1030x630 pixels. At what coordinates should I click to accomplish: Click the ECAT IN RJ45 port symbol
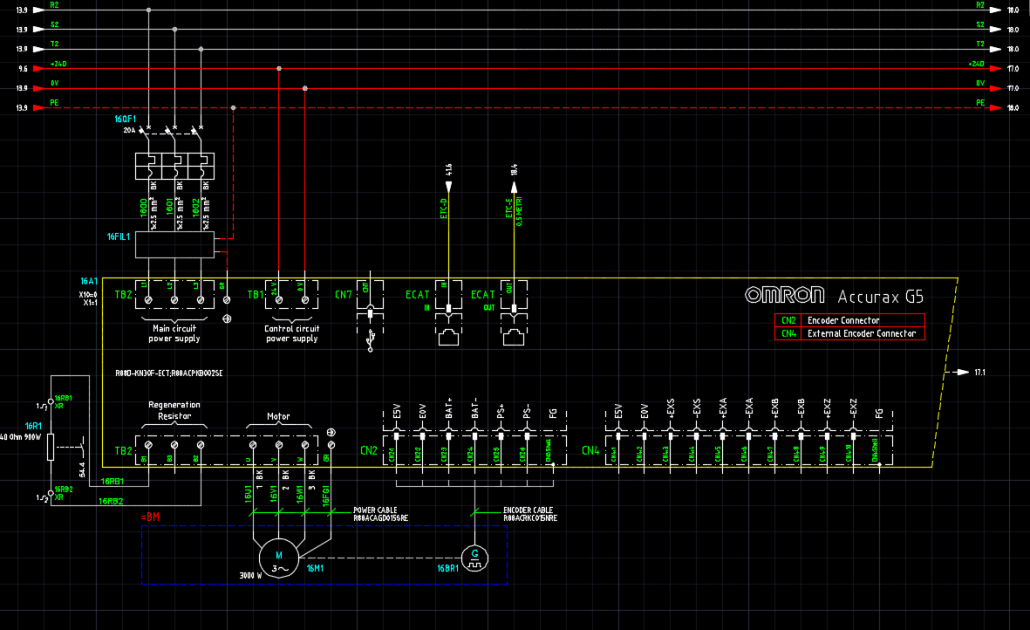tap(448, 334)
